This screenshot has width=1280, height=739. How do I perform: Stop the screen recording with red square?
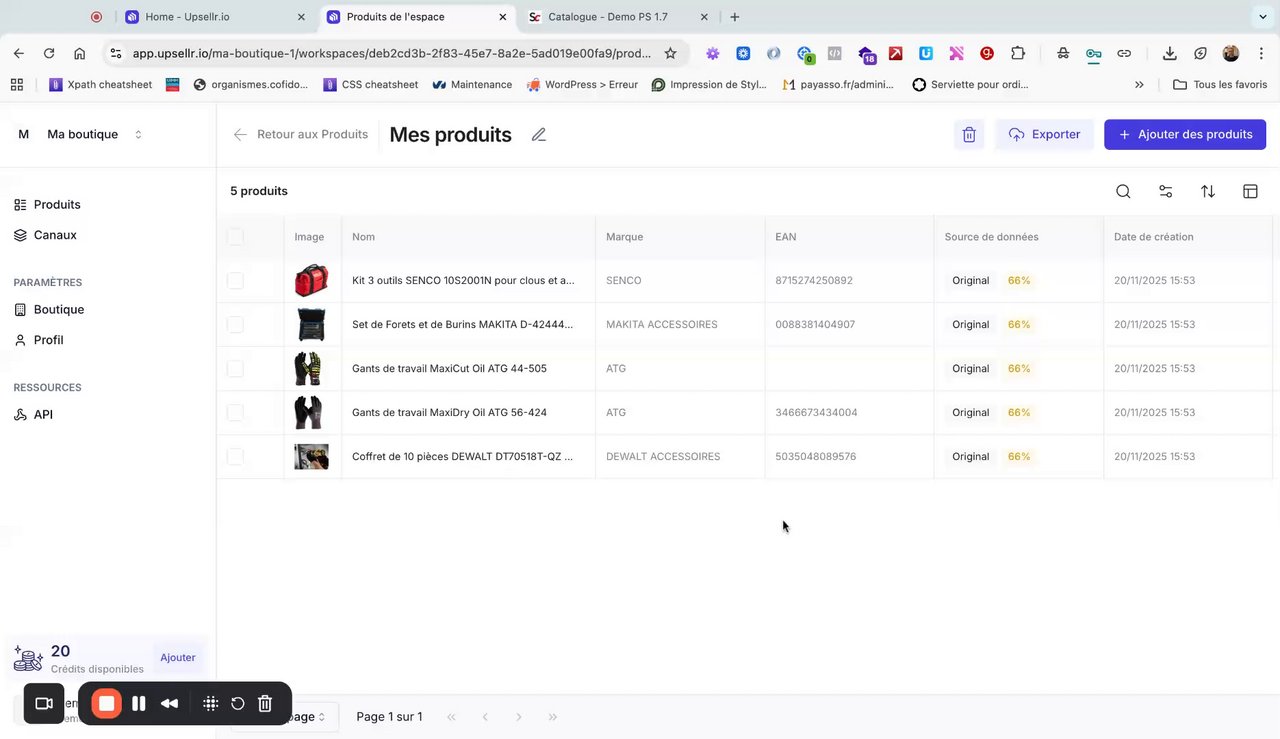tap(106, 703)
